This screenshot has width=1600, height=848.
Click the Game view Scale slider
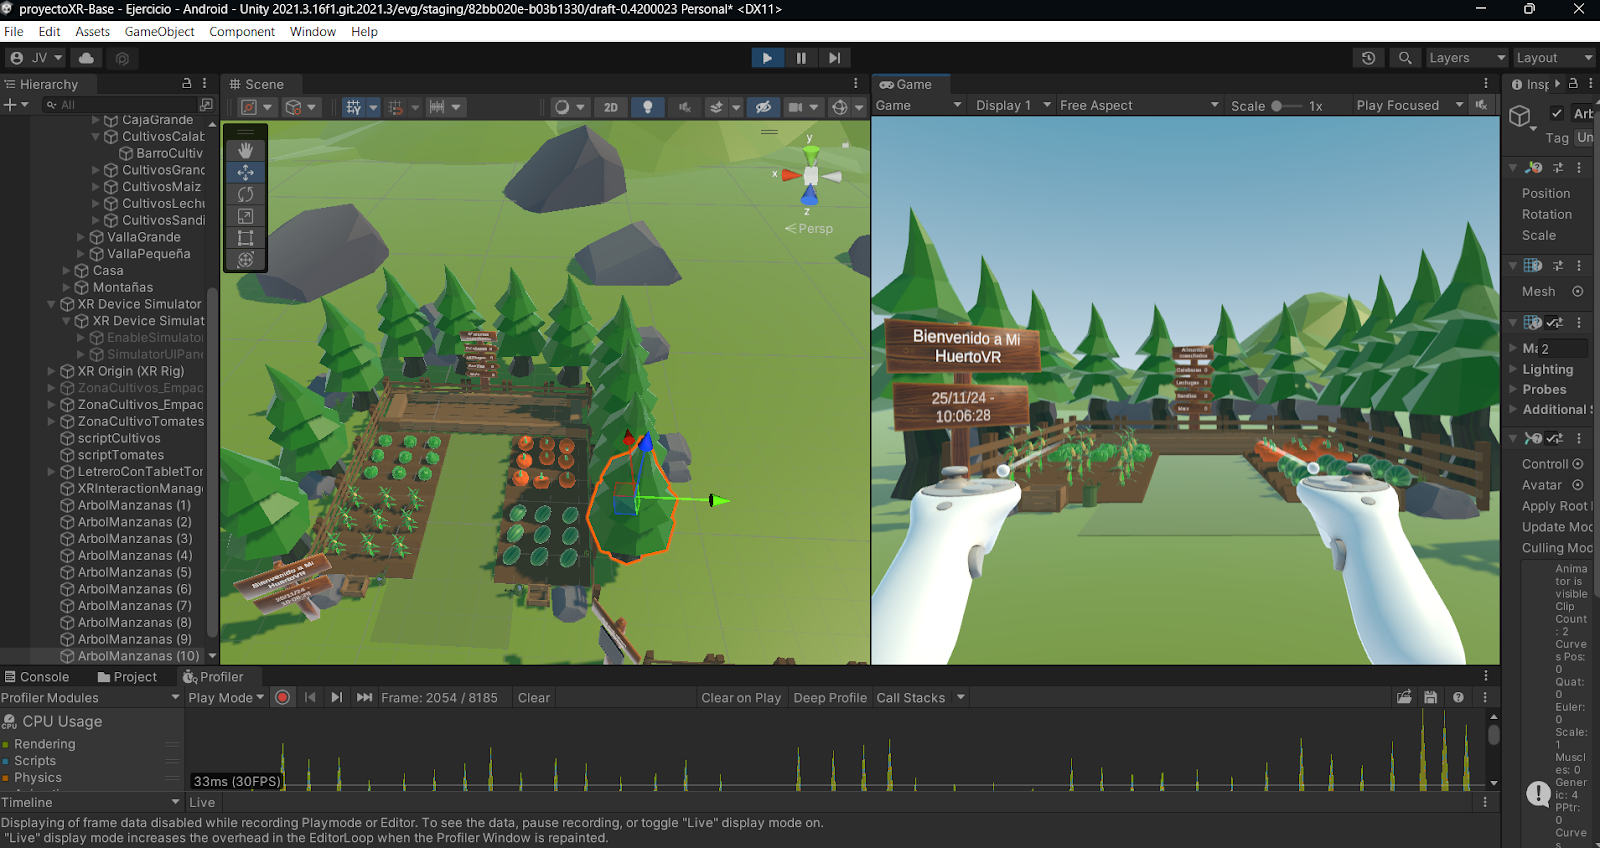pos(1286,106)
